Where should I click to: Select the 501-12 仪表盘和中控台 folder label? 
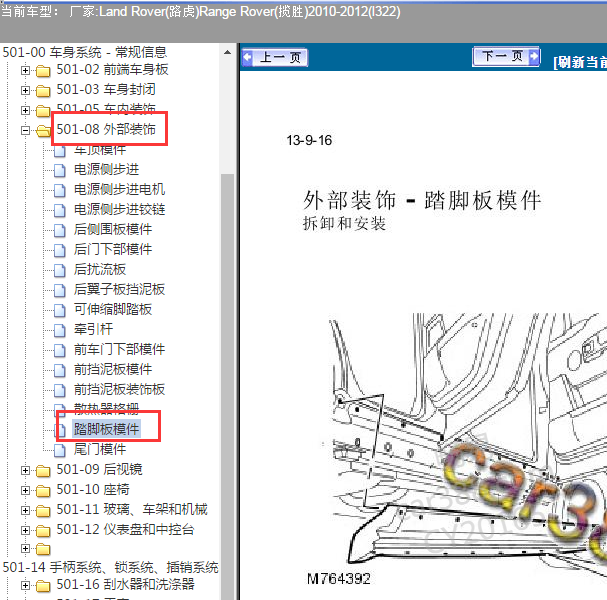125,530
